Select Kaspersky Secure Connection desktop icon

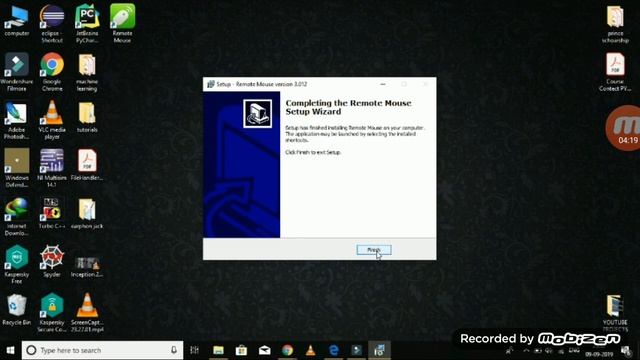click(x=52, y=313)
